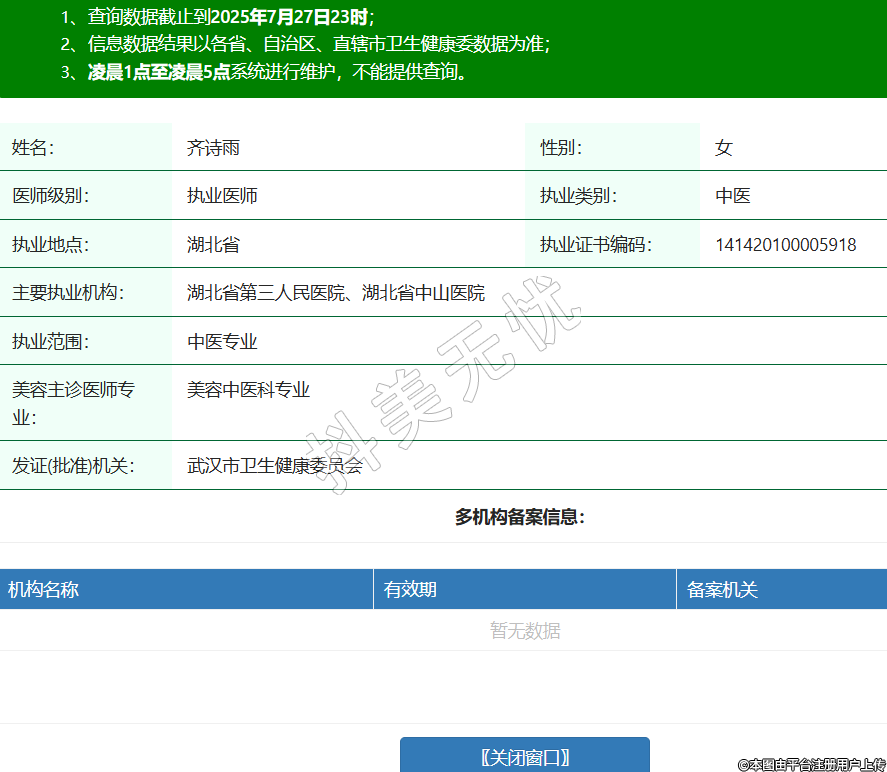
Task: Click the notice about 凌晨1点至凌晨5点 maintenance
Action: click(276, 72)
